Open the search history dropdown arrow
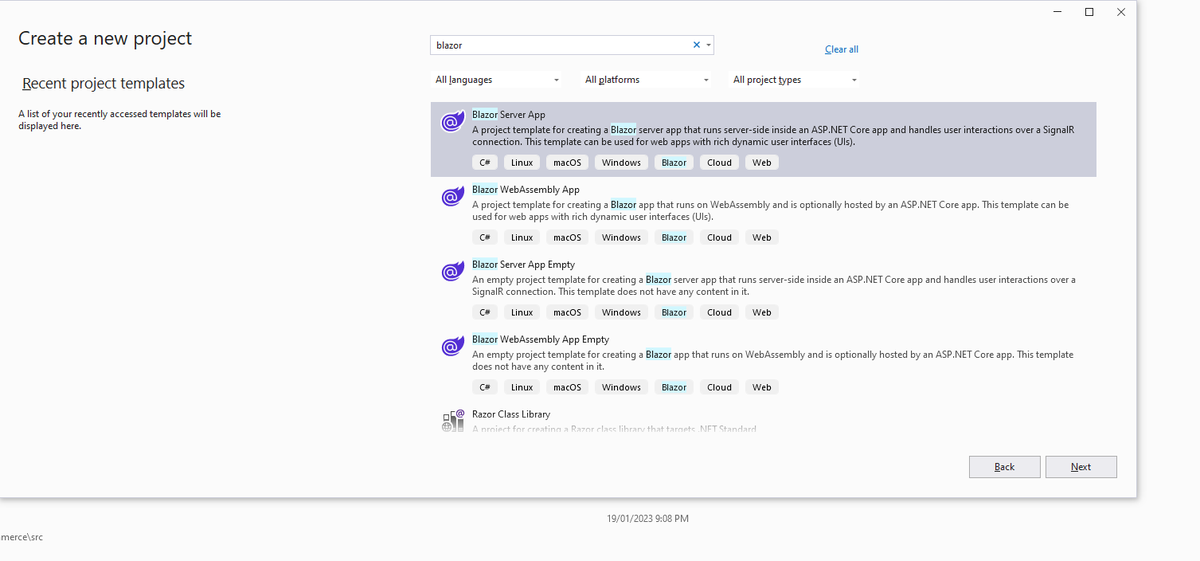 point(709,45)
